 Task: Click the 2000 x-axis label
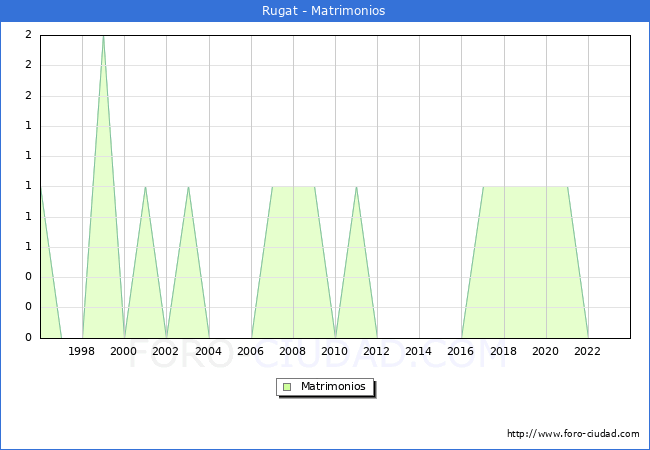pos(124,351)
